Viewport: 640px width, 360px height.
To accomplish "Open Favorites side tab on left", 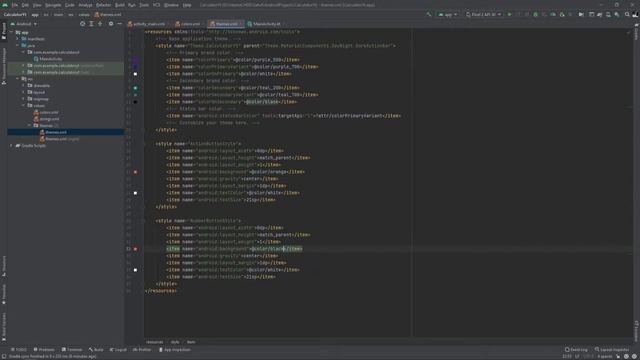I will [4, 294].
